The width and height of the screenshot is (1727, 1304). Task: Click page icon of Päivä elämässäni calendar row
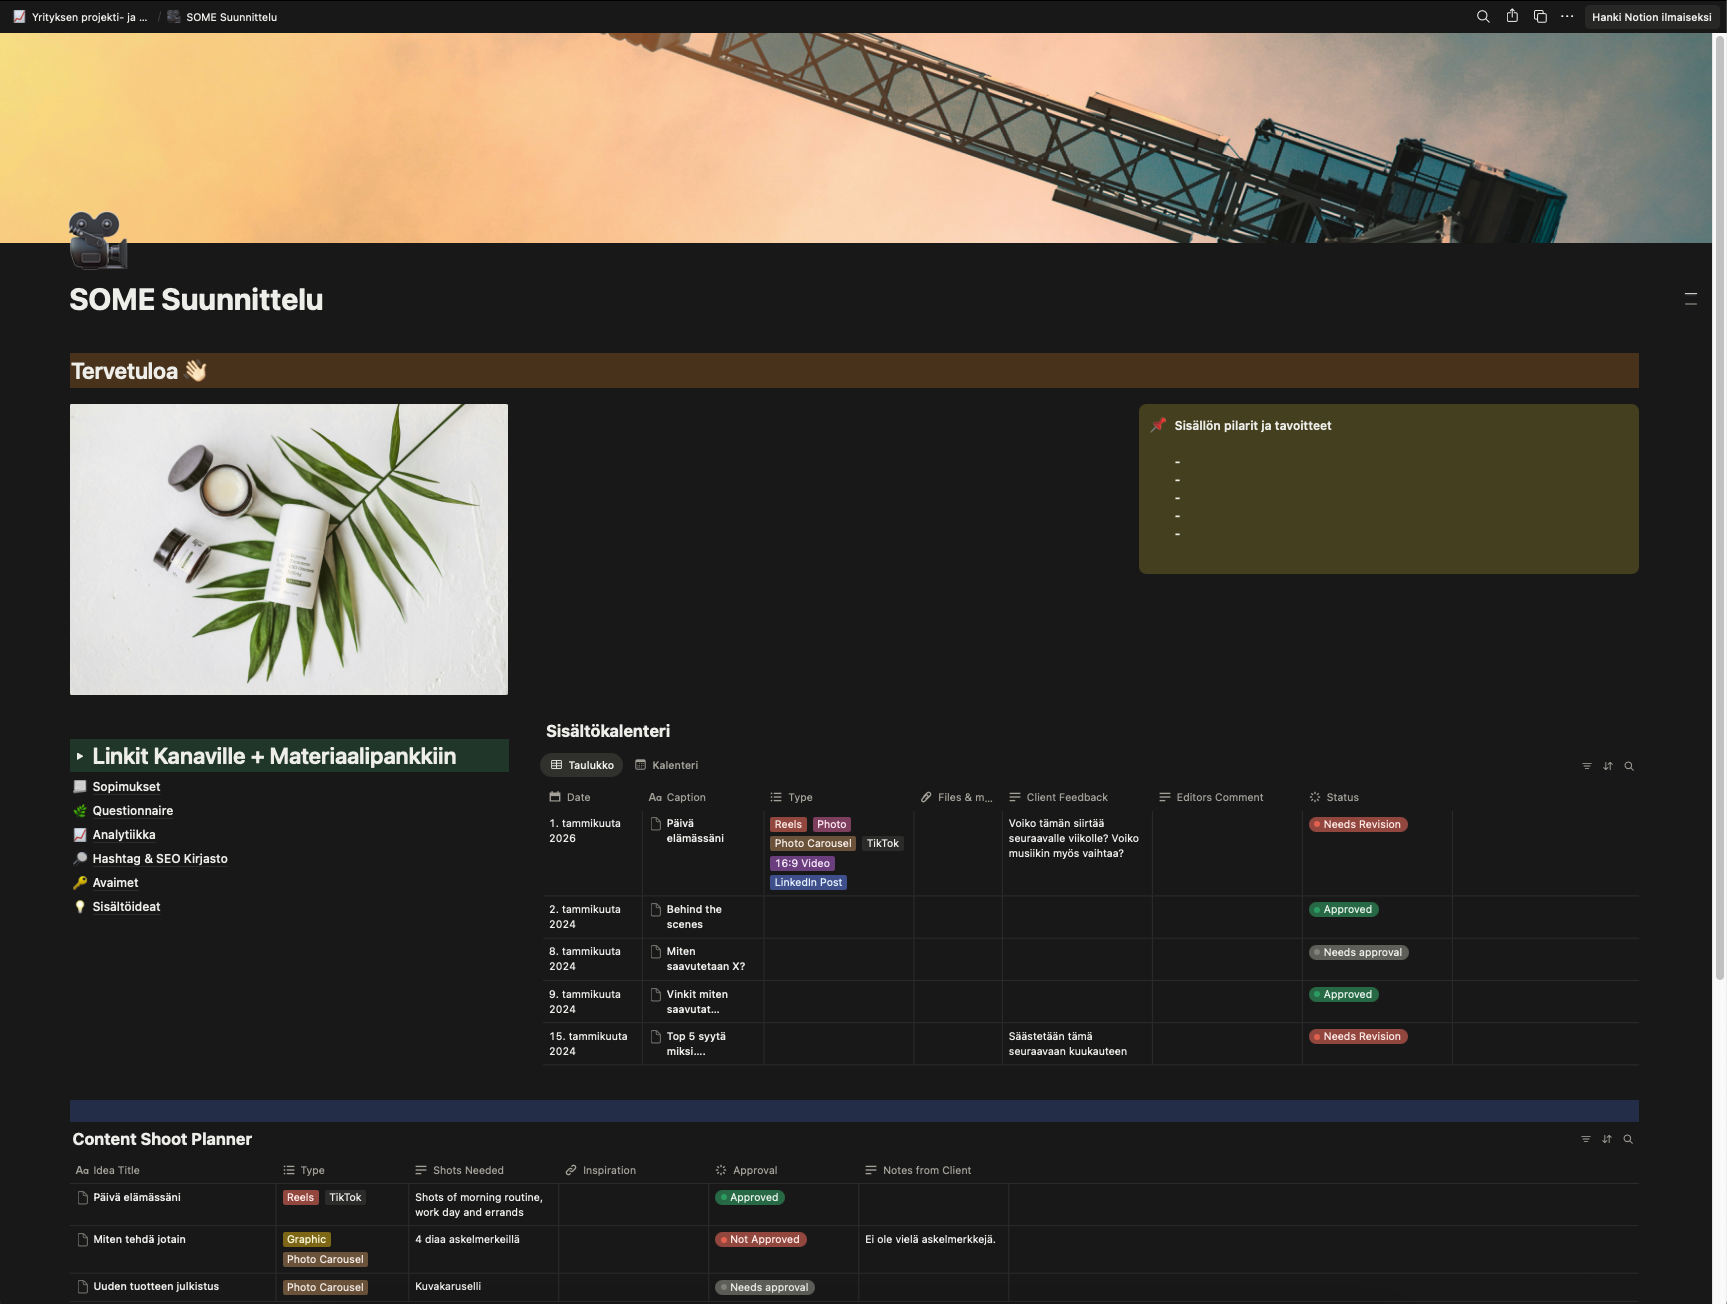click(656, 824)
